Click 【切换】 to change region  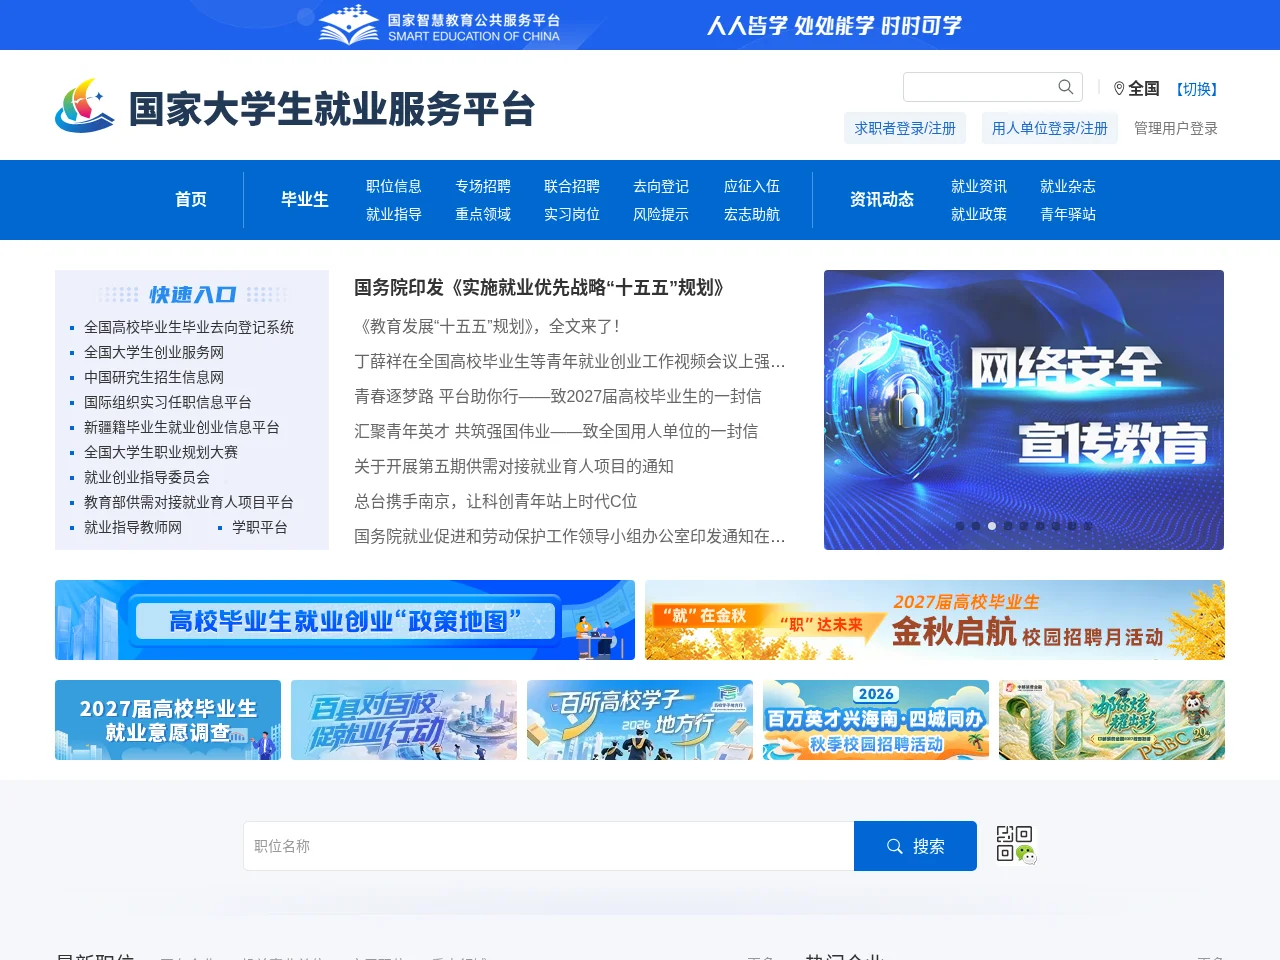coord(1196,89)
